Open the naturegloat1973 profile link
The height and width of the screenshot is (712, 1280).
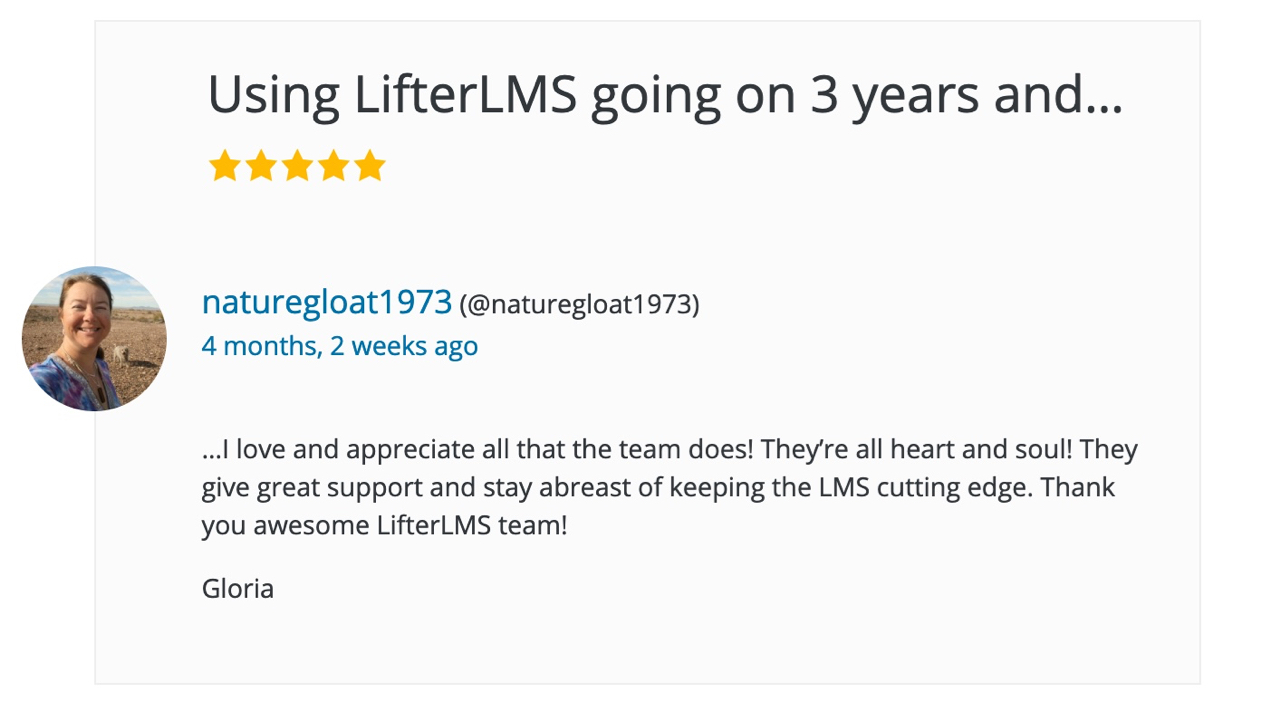pyautogui.click(x=327, y=302)
